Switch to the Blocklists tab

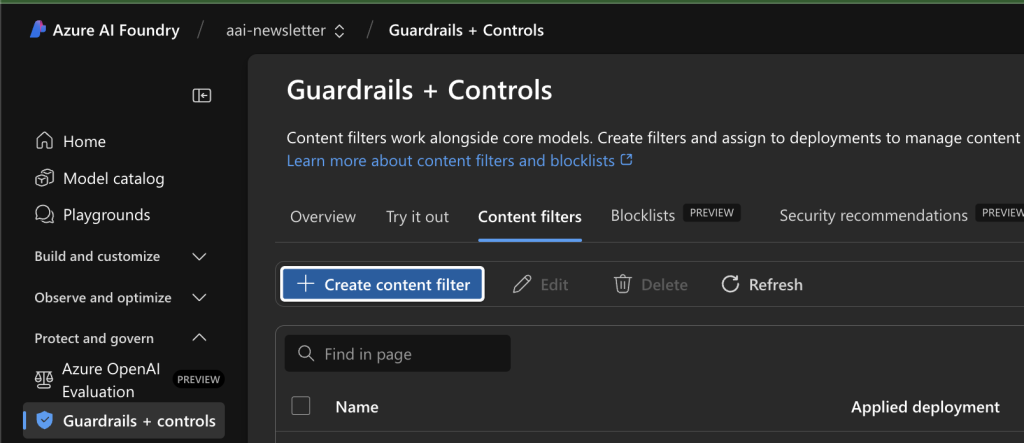tap(643, 216)
